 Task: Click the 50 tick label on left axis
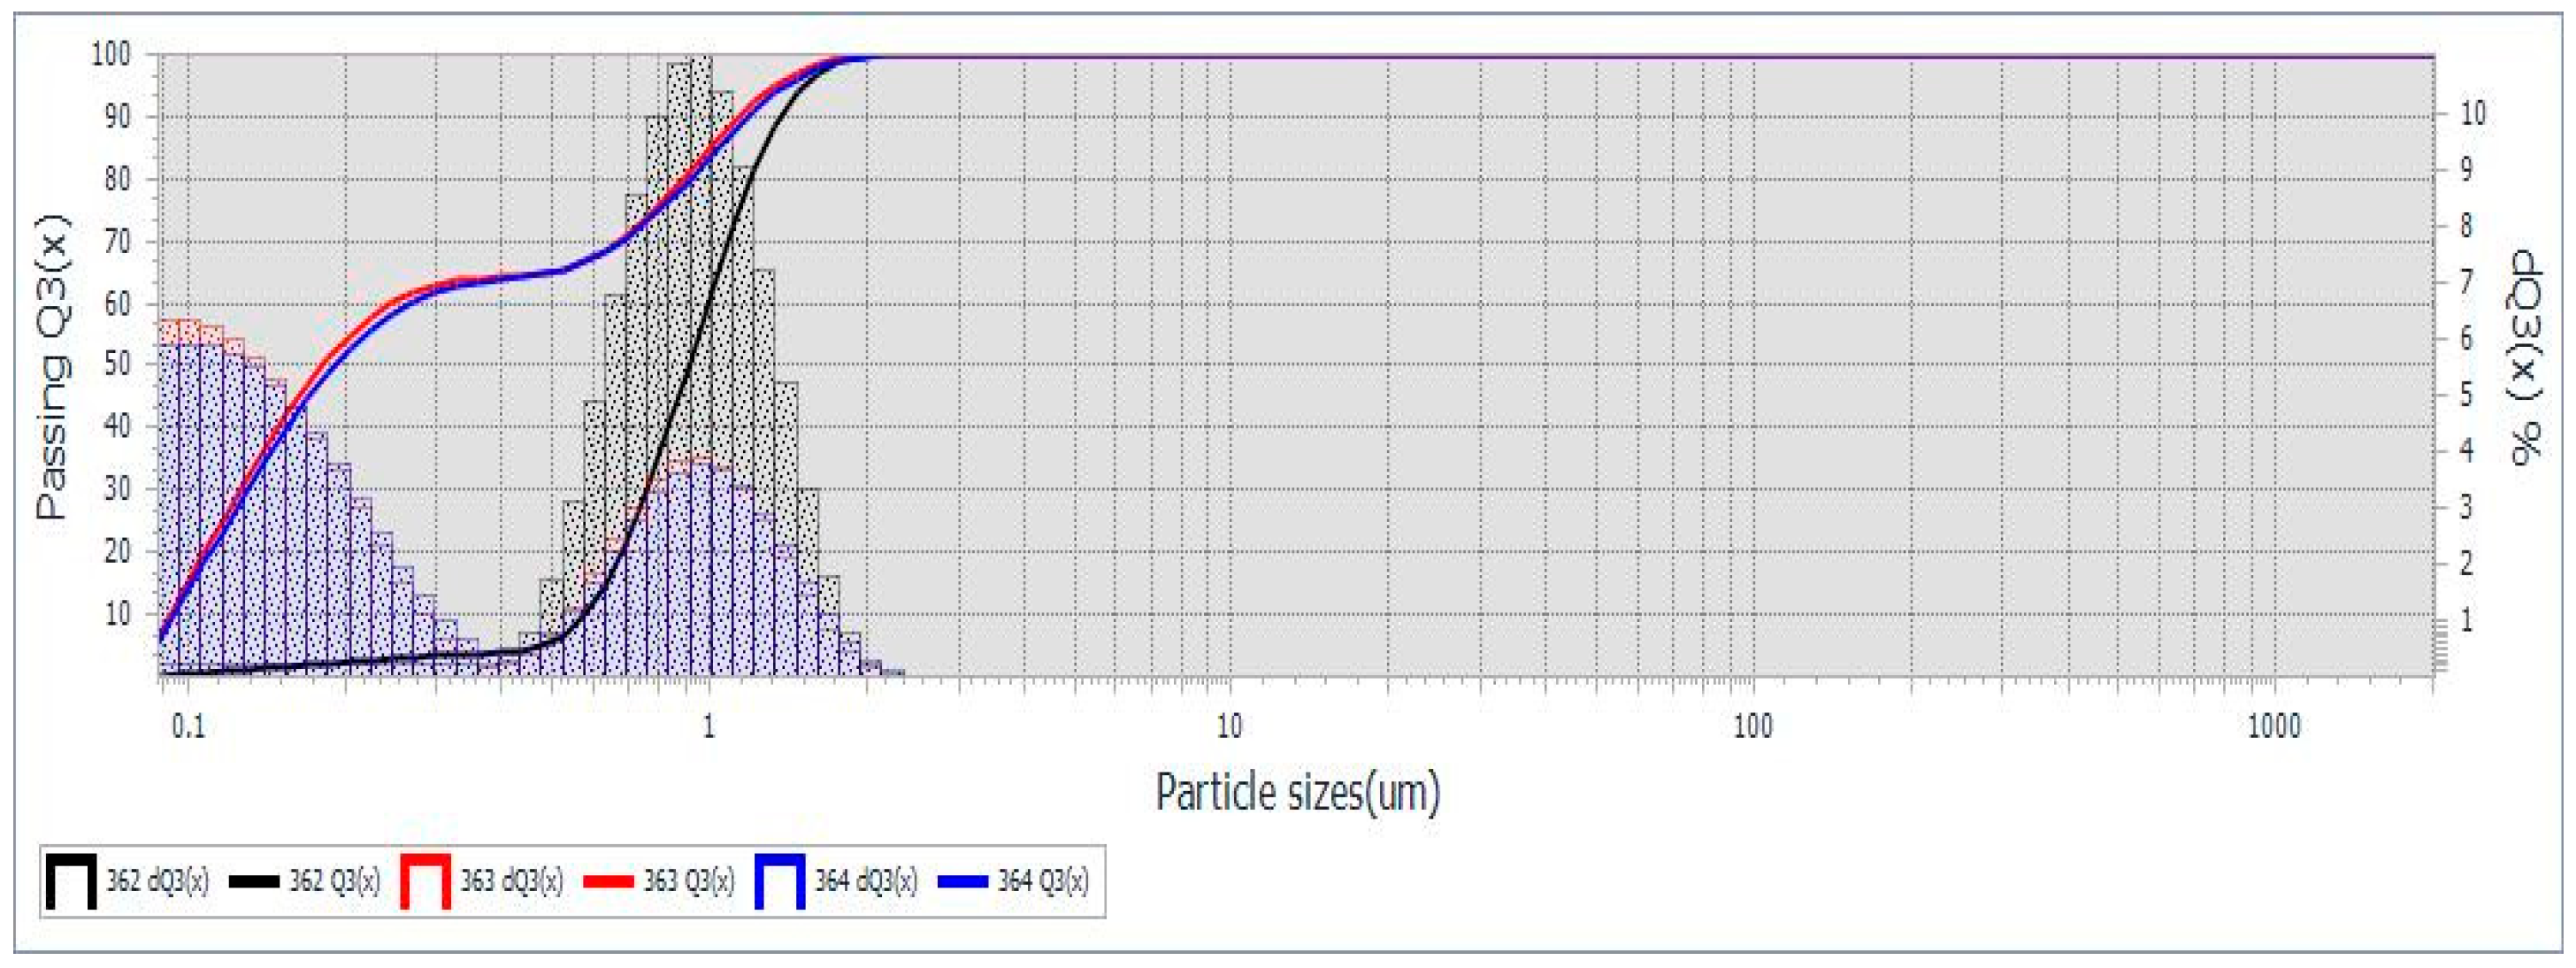pos(117,364)
